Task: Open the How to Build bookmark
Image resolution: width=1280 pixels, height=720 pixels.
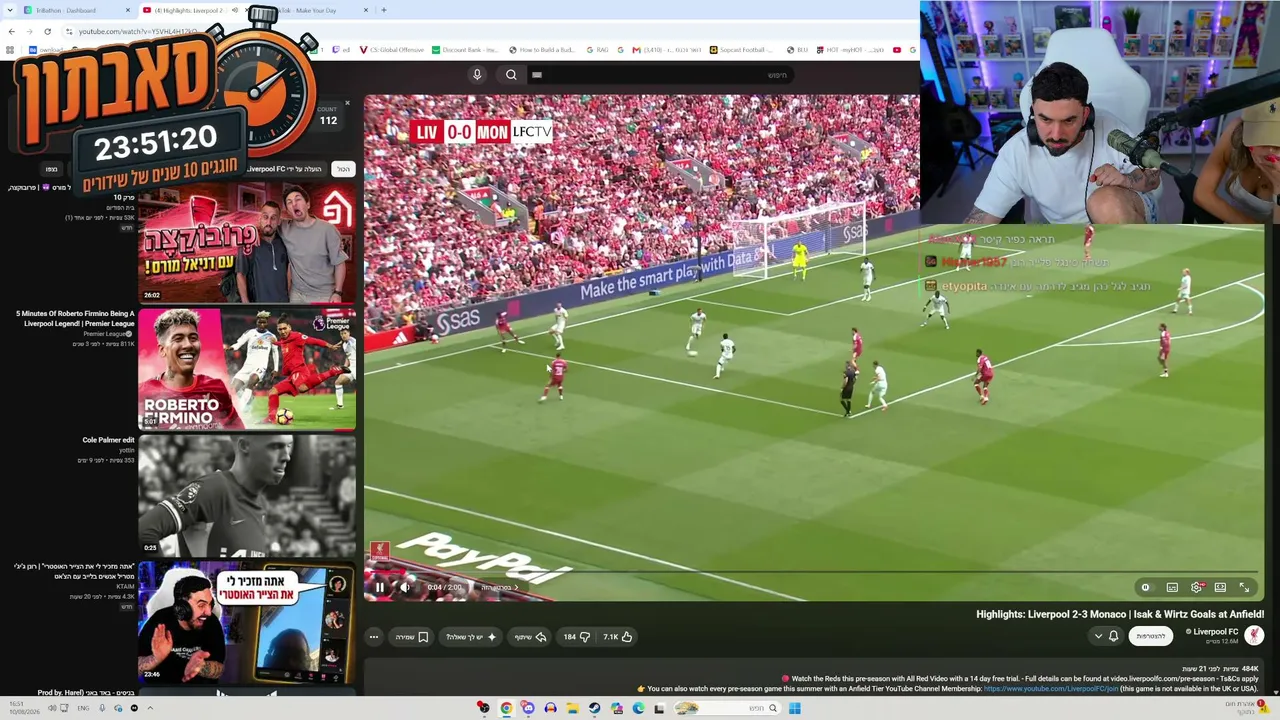Action: pyautogui.click(x=542, y=50)
